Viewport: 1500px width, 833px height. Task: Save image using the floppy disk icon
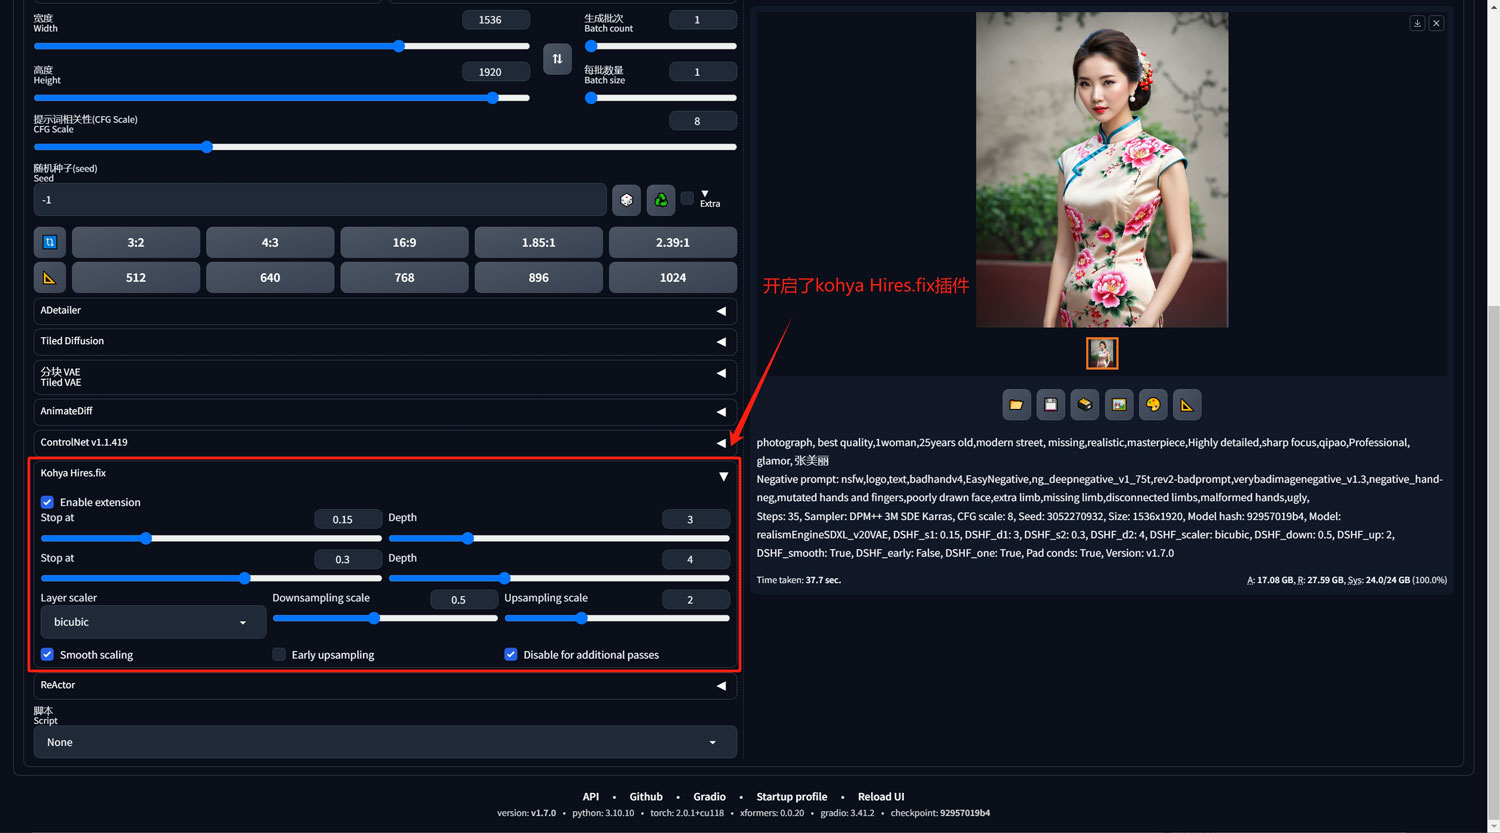(1050, 405)
